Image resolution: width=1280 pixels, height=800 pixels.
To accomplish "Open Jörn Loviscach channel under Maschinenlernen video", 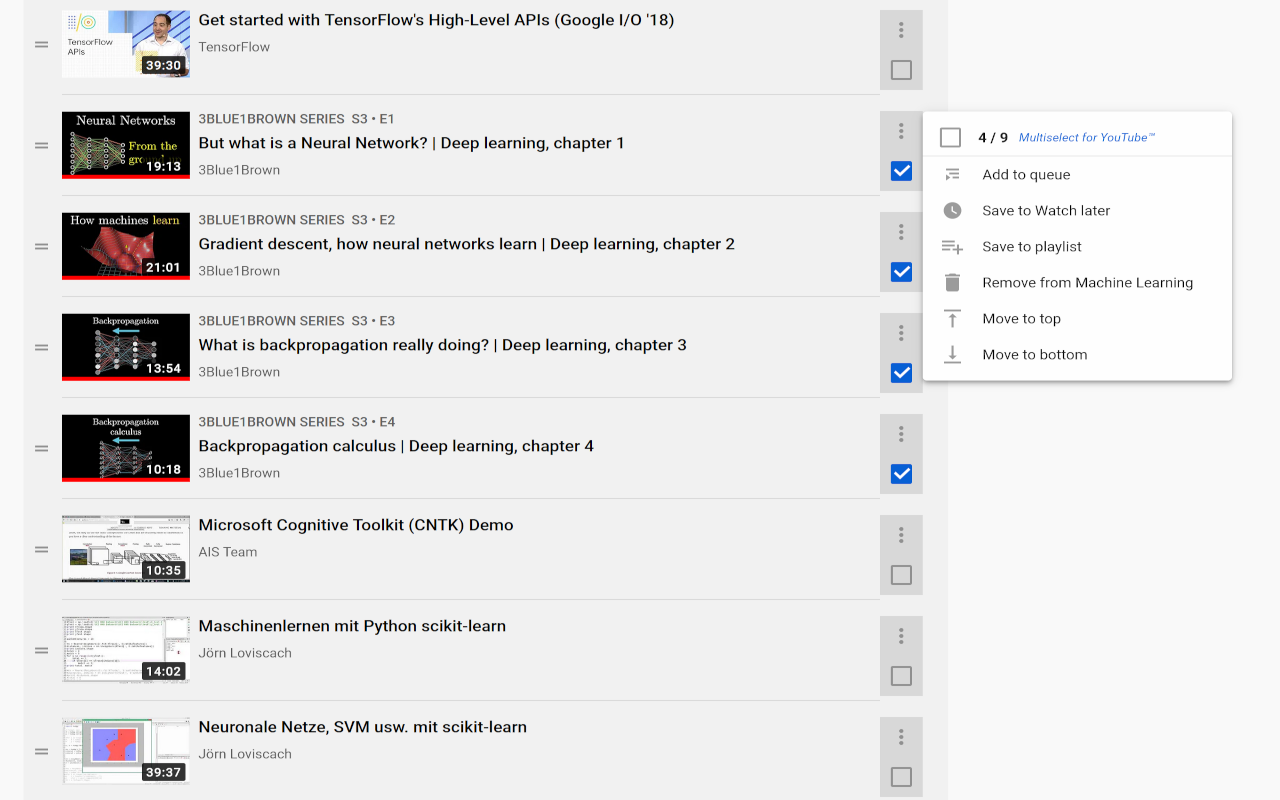I will [245, 653].
